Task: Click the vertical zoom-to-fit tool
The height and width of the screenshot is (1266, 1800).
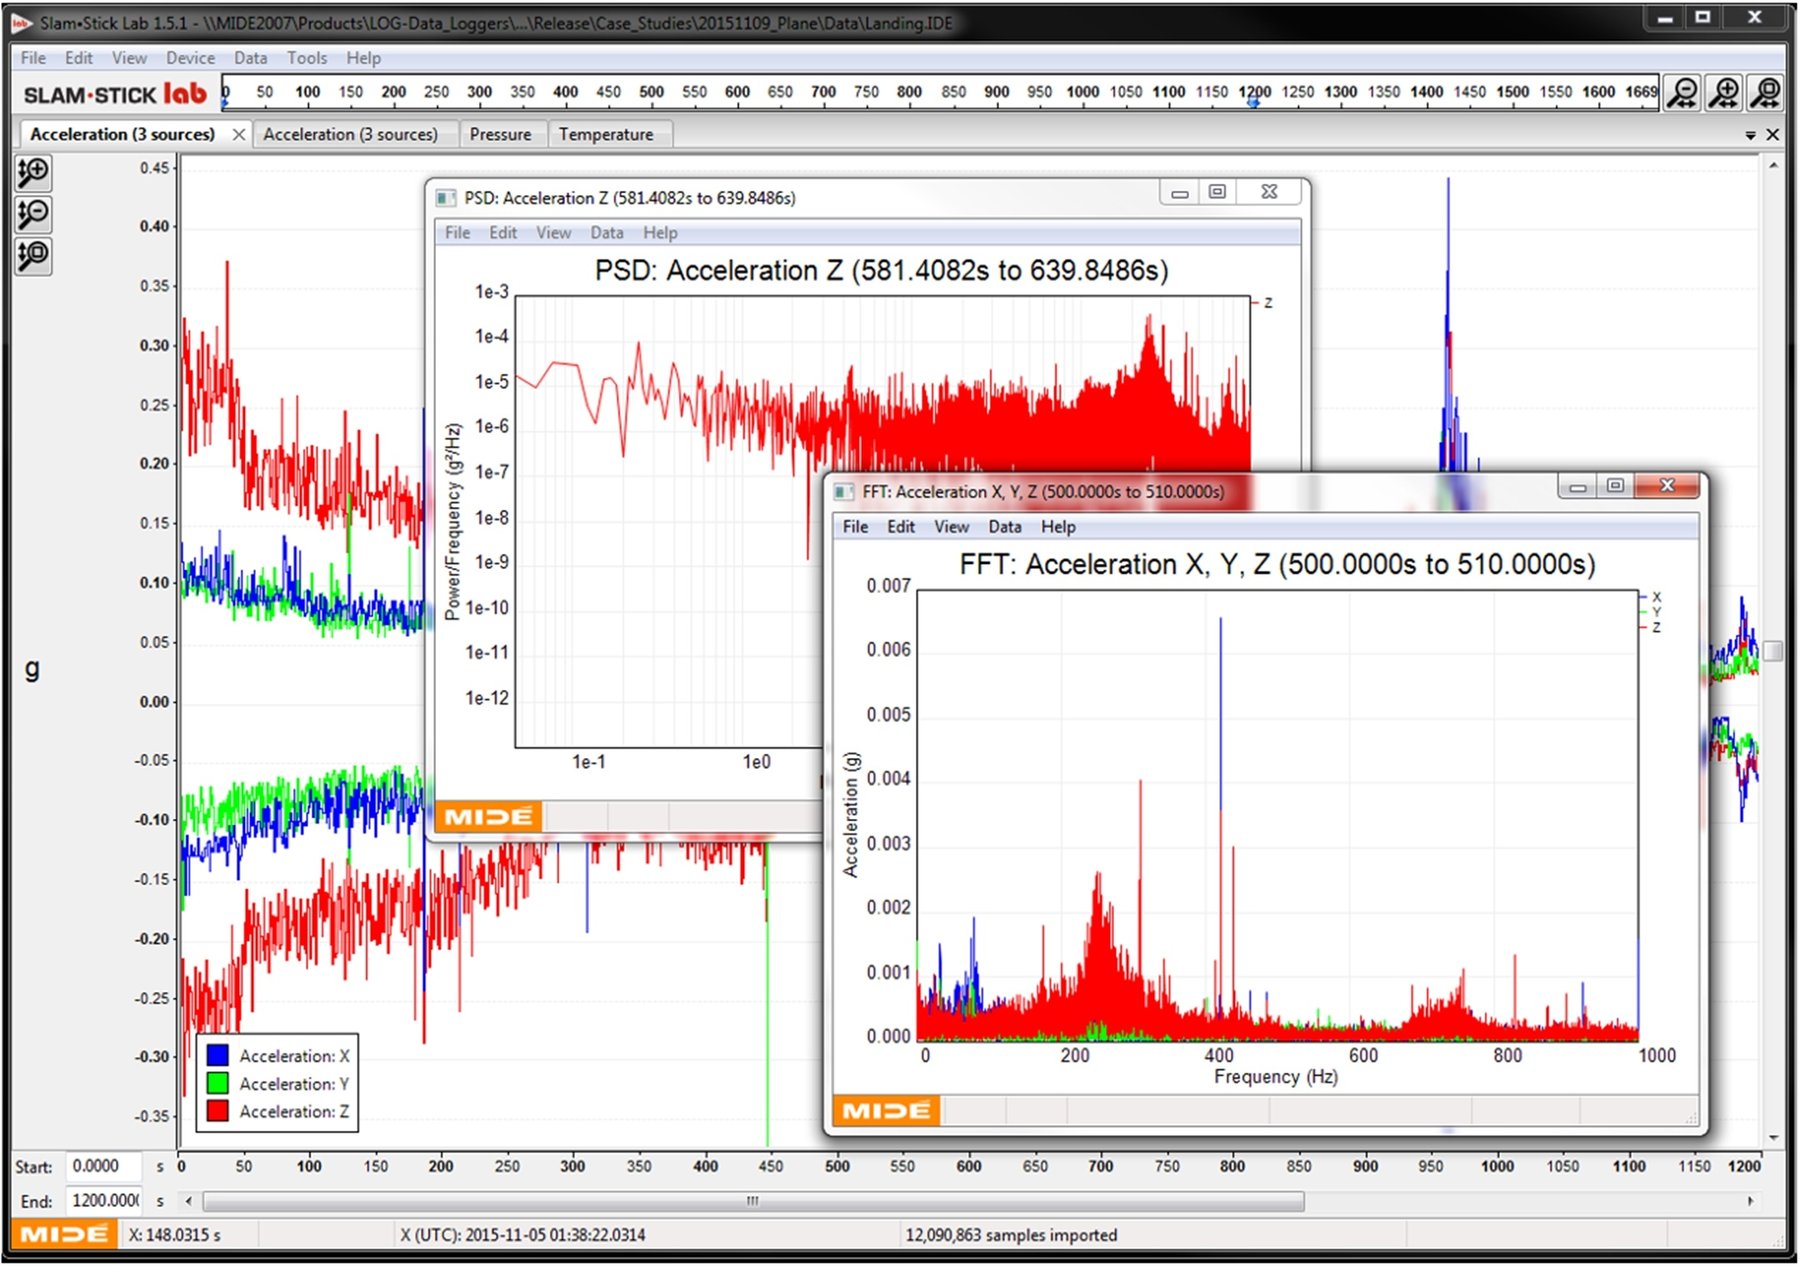Action: [x=32, y=257]
